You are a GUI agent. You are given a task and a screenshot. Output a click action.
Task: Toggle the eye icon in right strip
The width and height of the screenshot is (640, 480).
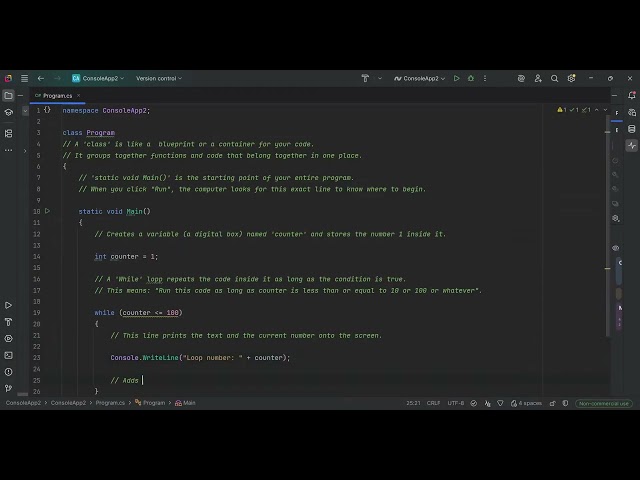tap(616, 248)
